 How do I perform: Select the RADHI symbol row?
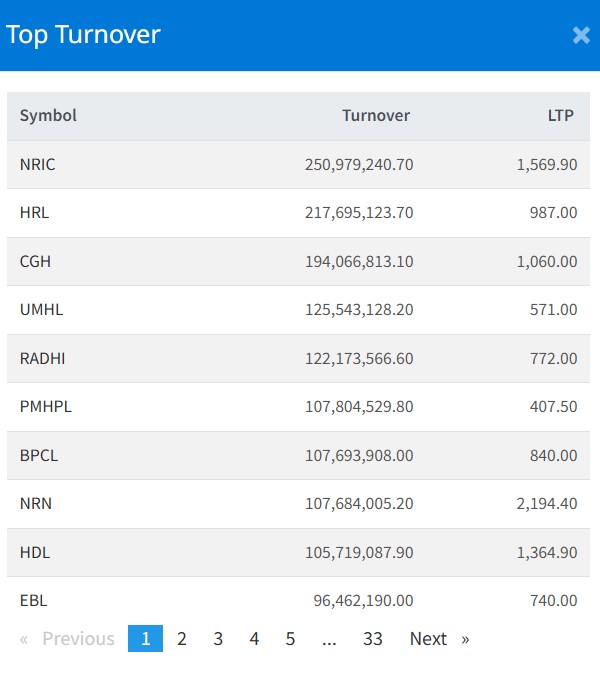43,358
